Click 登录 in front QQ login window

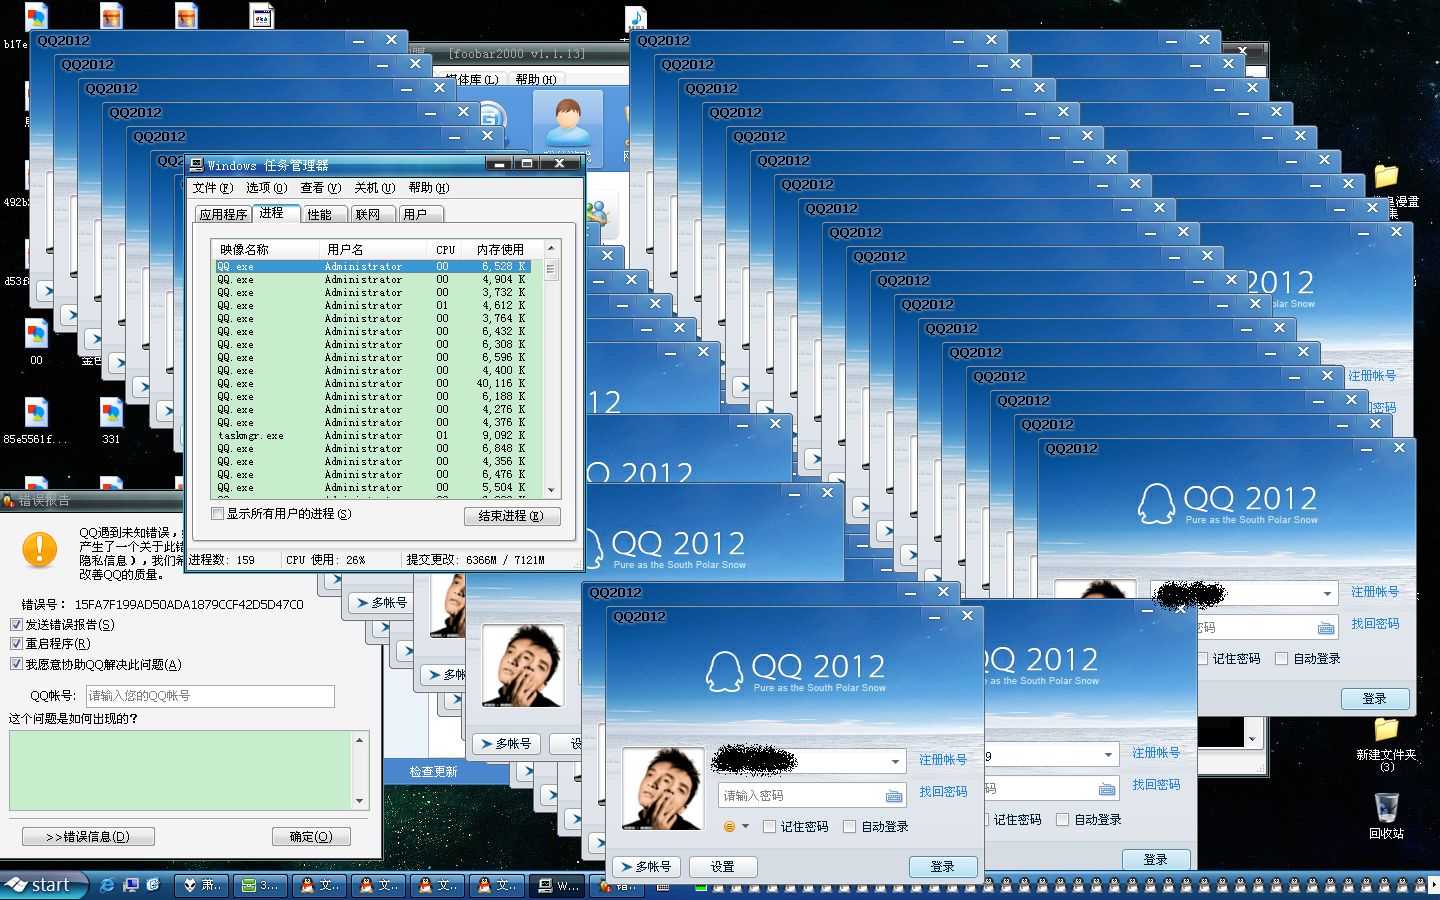click(x=943, y=867)
